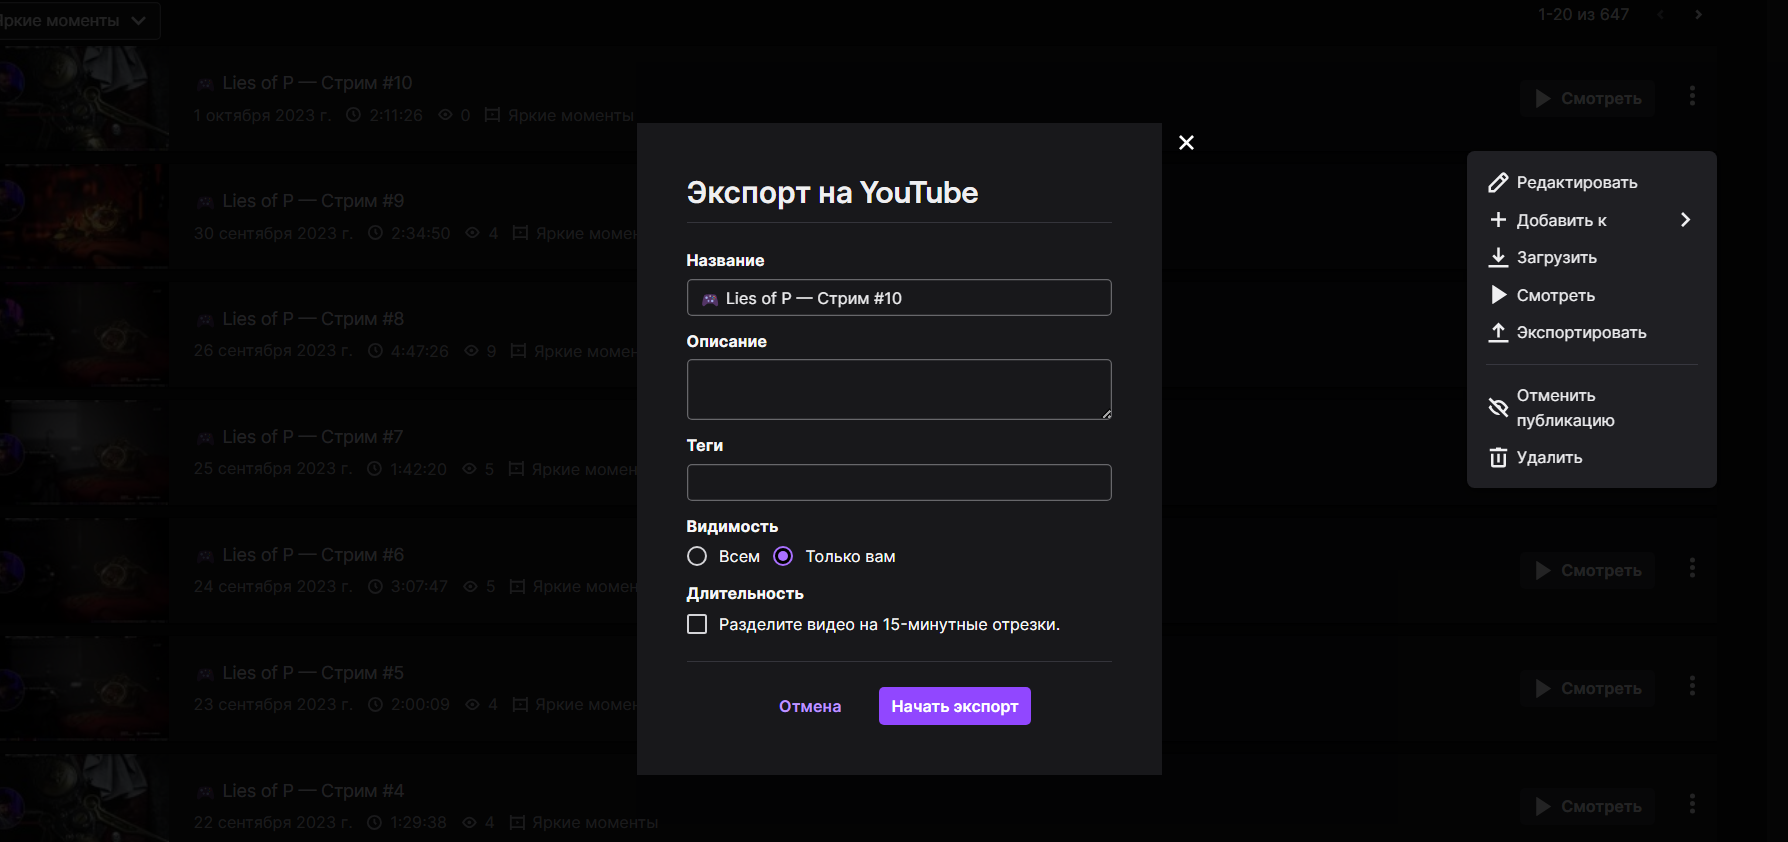Image resolution: width=1788 pixels, height=842 pixels.
Task: Enable splitting video into 15-minute segments
Action: [697, 624]
